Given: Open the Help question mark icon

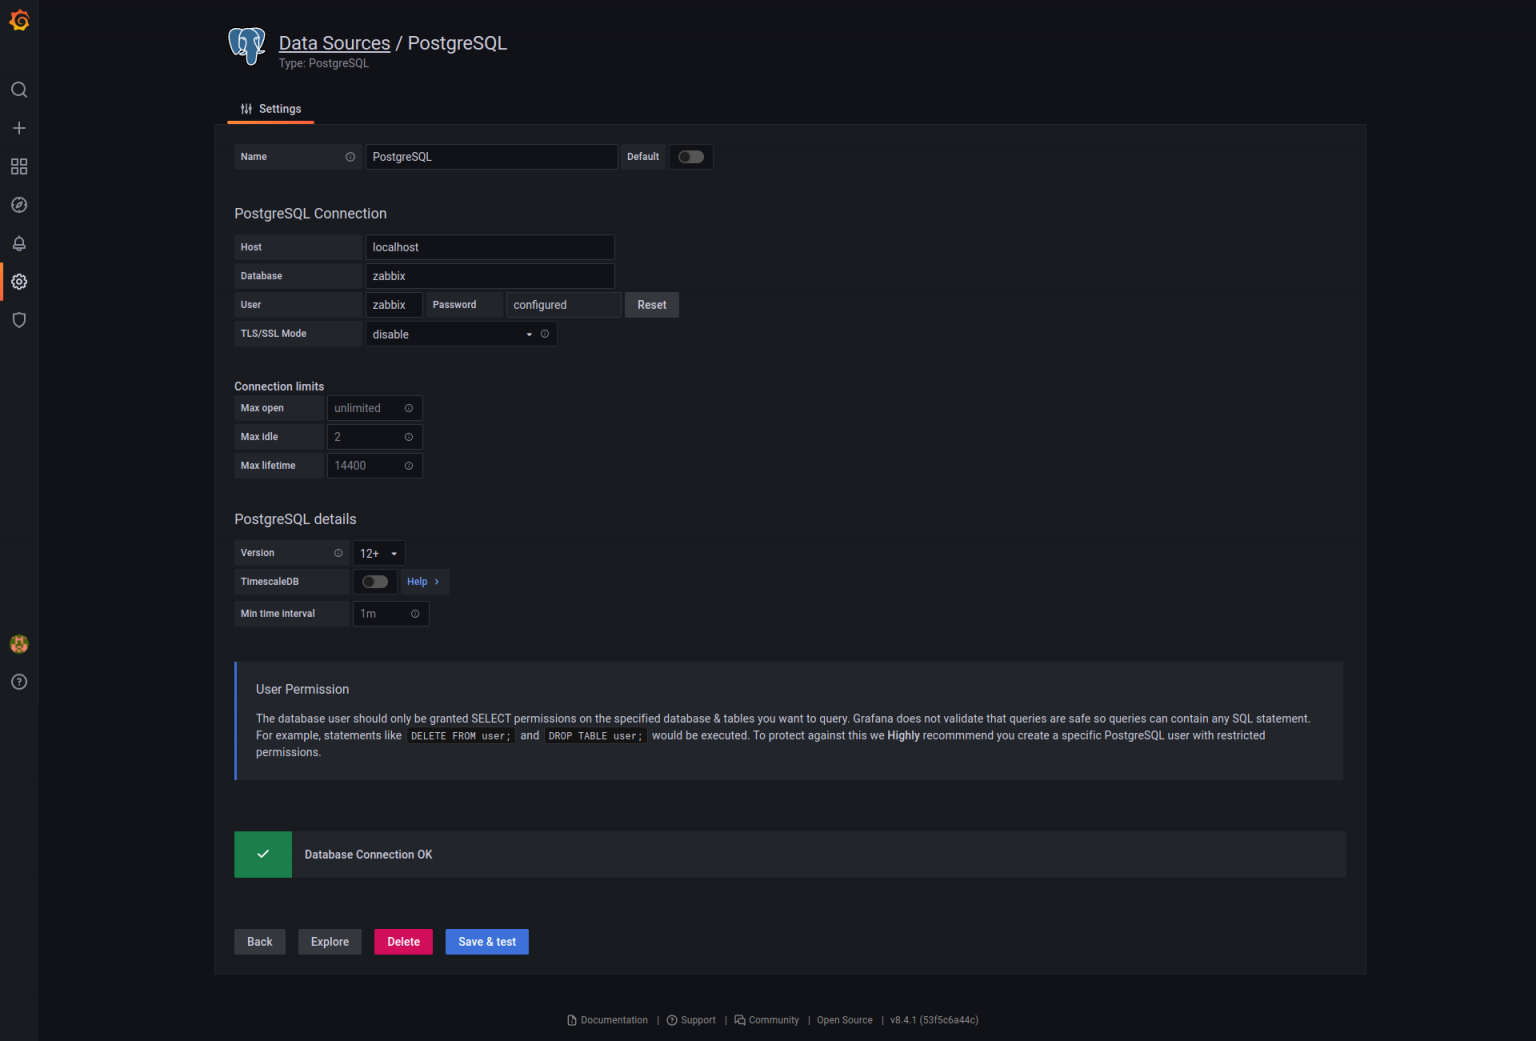Looking at the screenshot, I should coord(19,682).
